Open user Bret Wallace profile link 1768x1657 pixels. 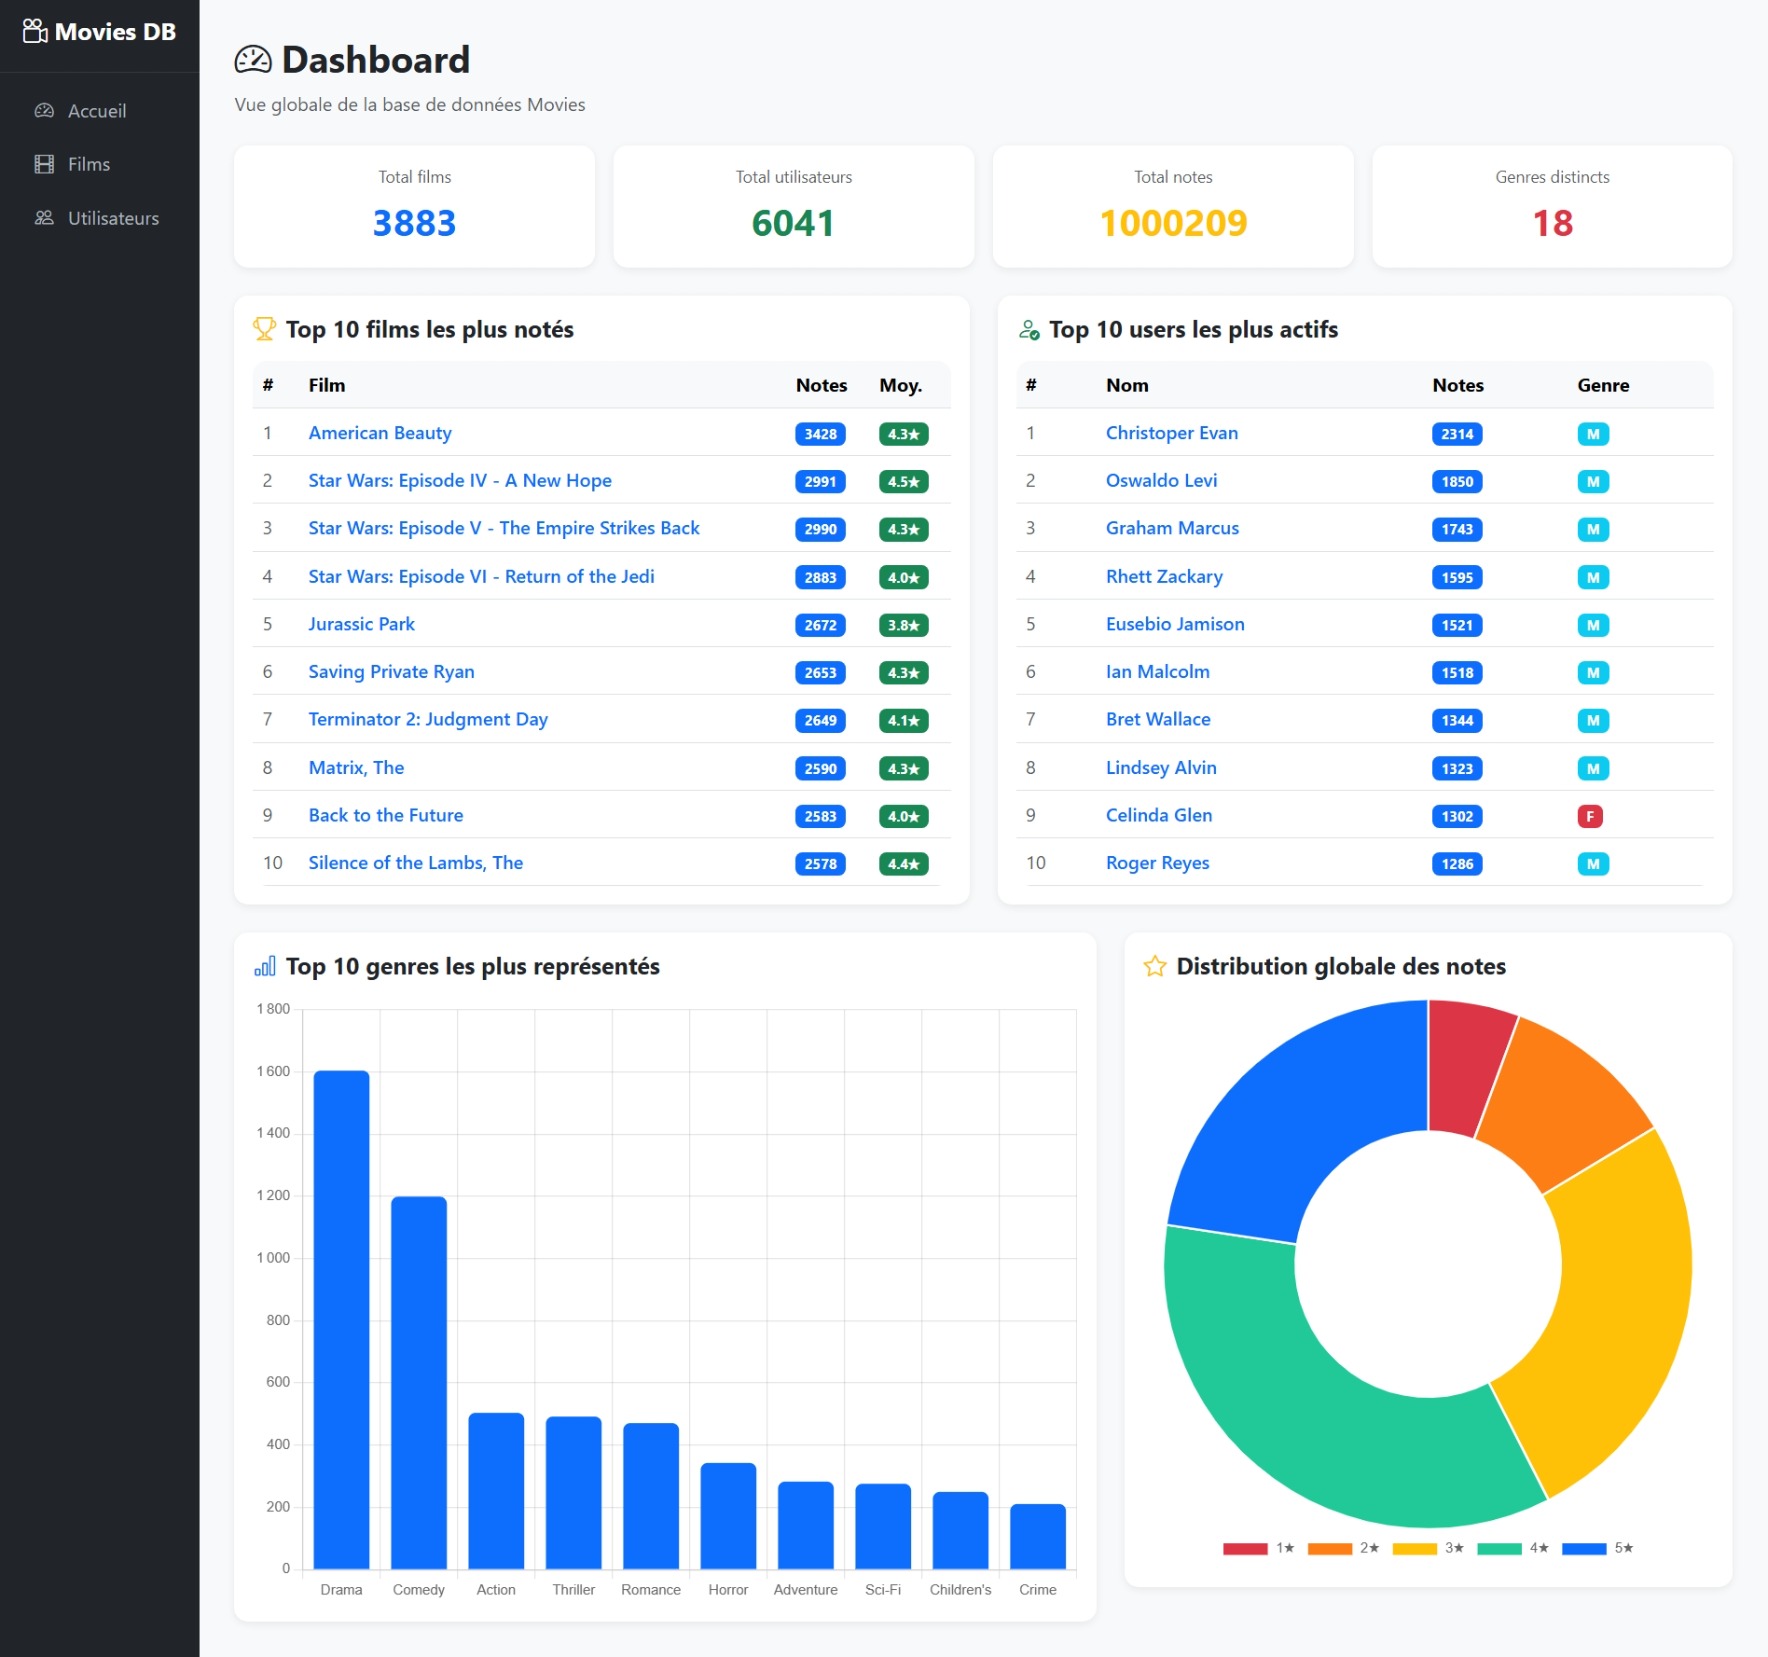[1158, 719]
